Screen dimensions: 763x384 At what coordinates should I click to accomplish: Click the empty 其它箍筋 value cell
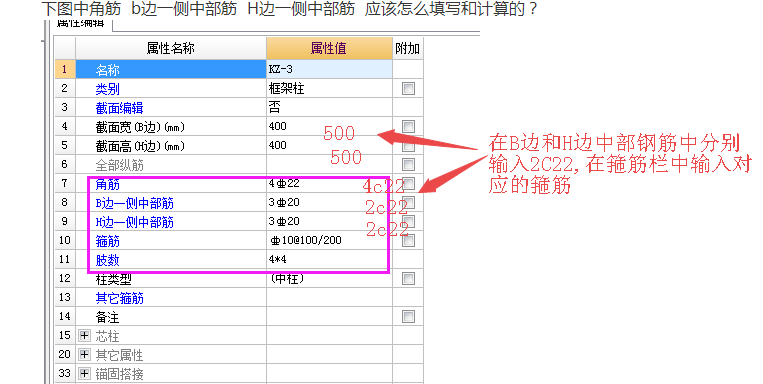329,297
